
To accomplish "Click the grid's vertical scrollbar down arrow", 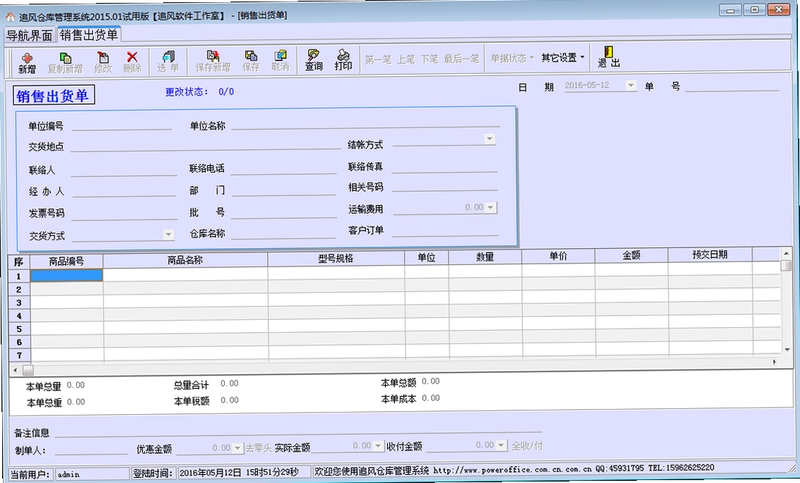I will click(x=787, y=349).
